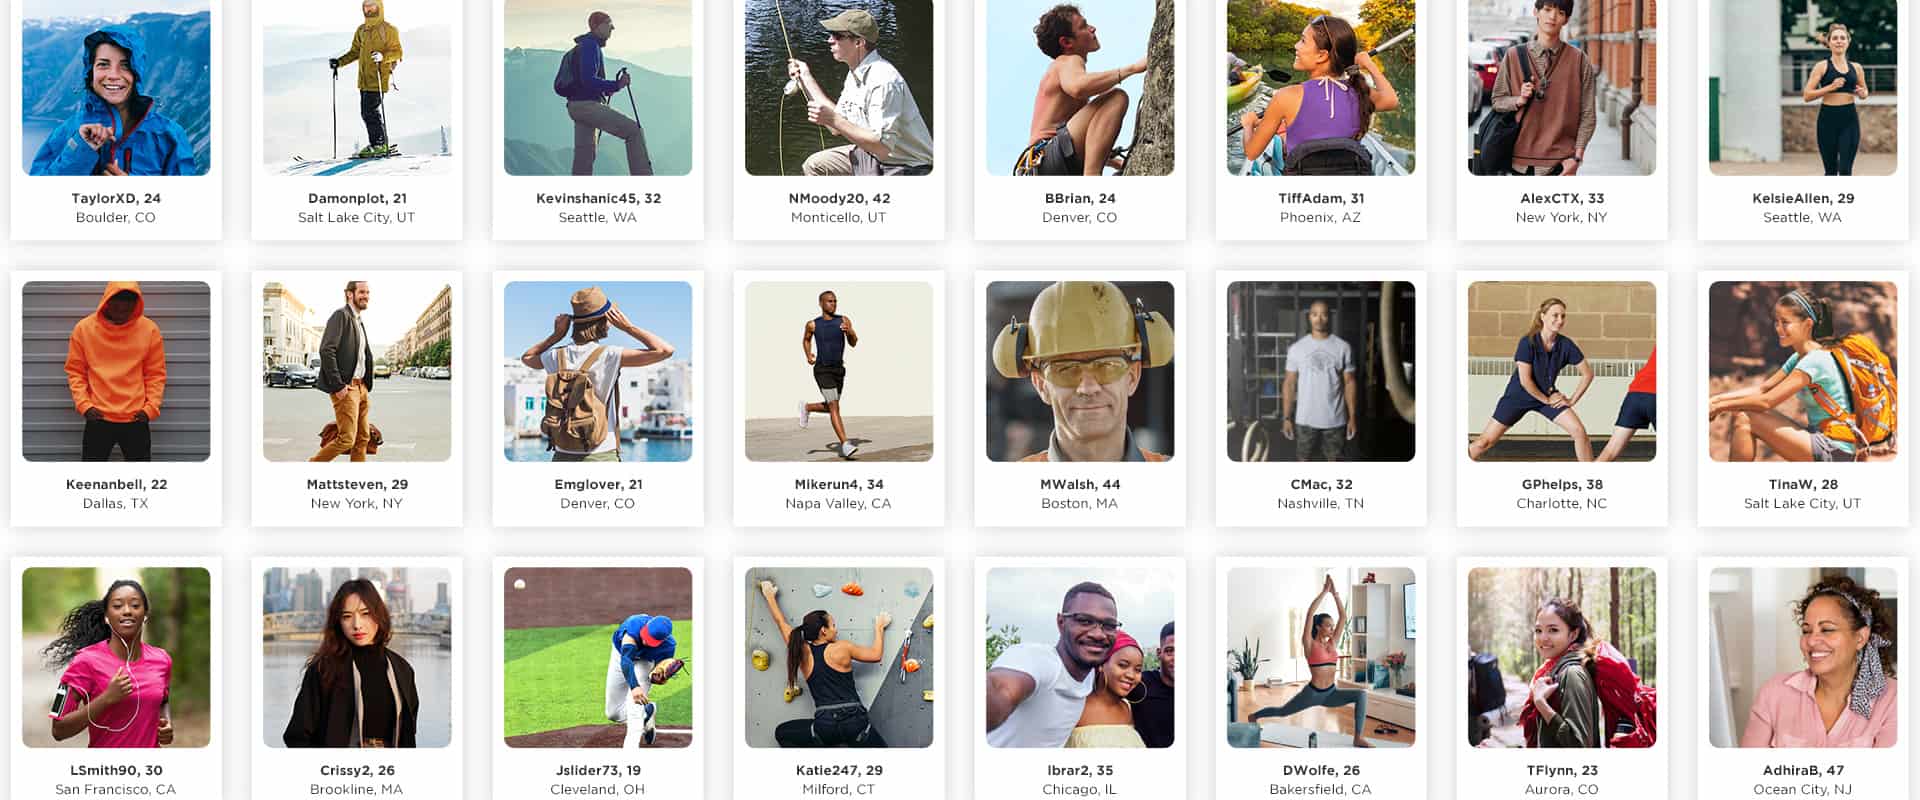
Task: Choose Emglover's backpack photo
Action: click(598, 371)
